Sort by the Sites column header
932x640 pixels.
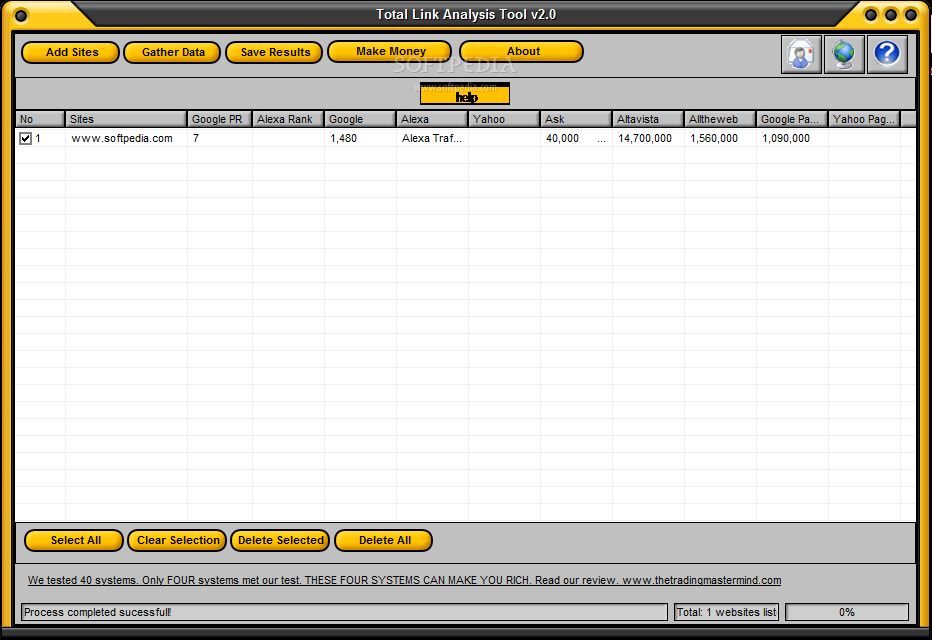126,119
